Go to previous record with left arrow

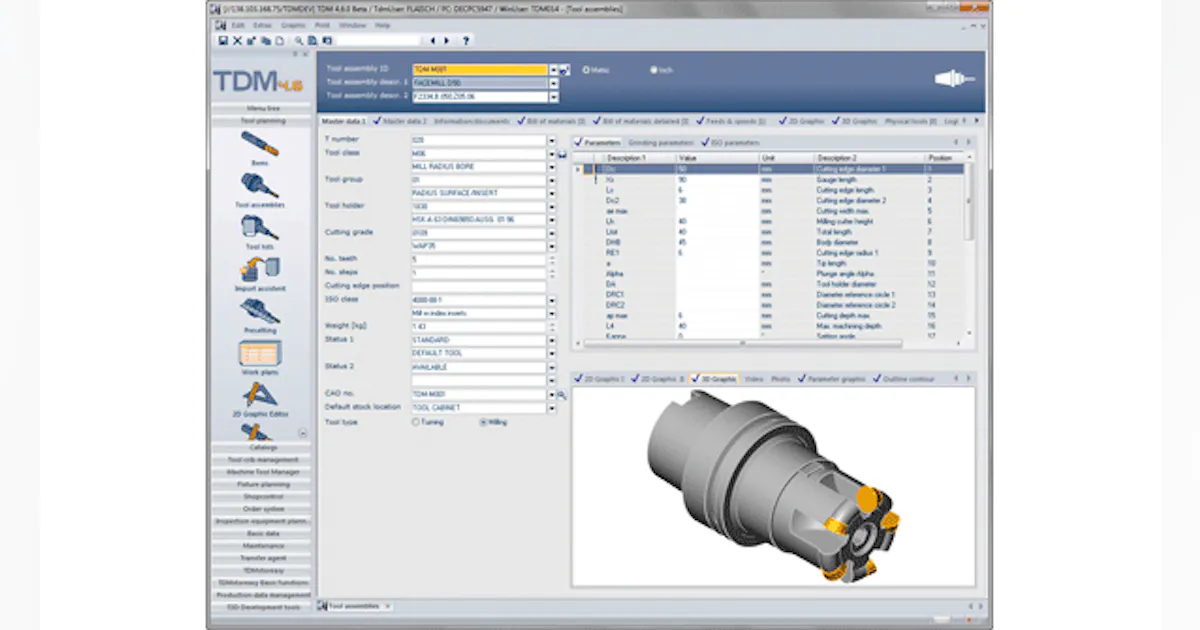433,41
